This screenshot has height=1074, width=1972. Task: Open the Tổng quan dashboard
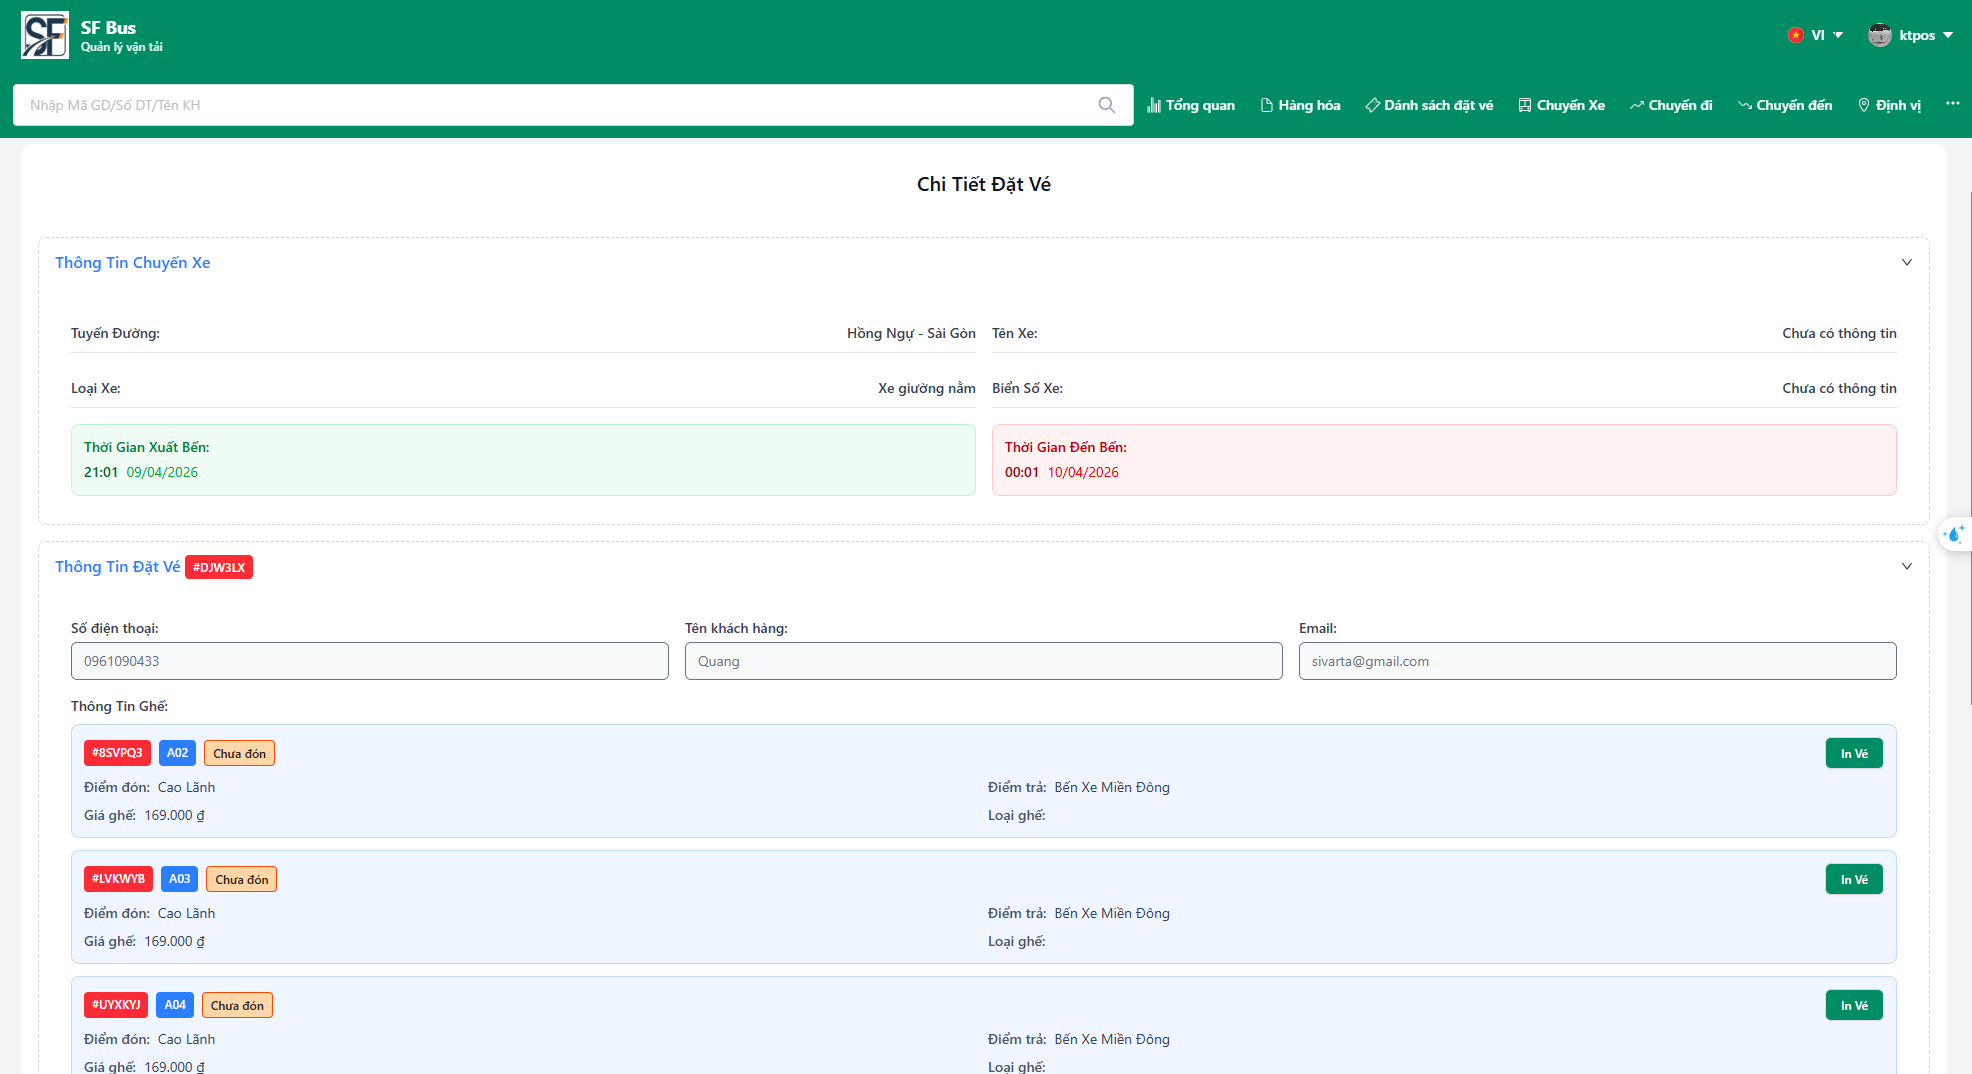[x=1191, y=105]
